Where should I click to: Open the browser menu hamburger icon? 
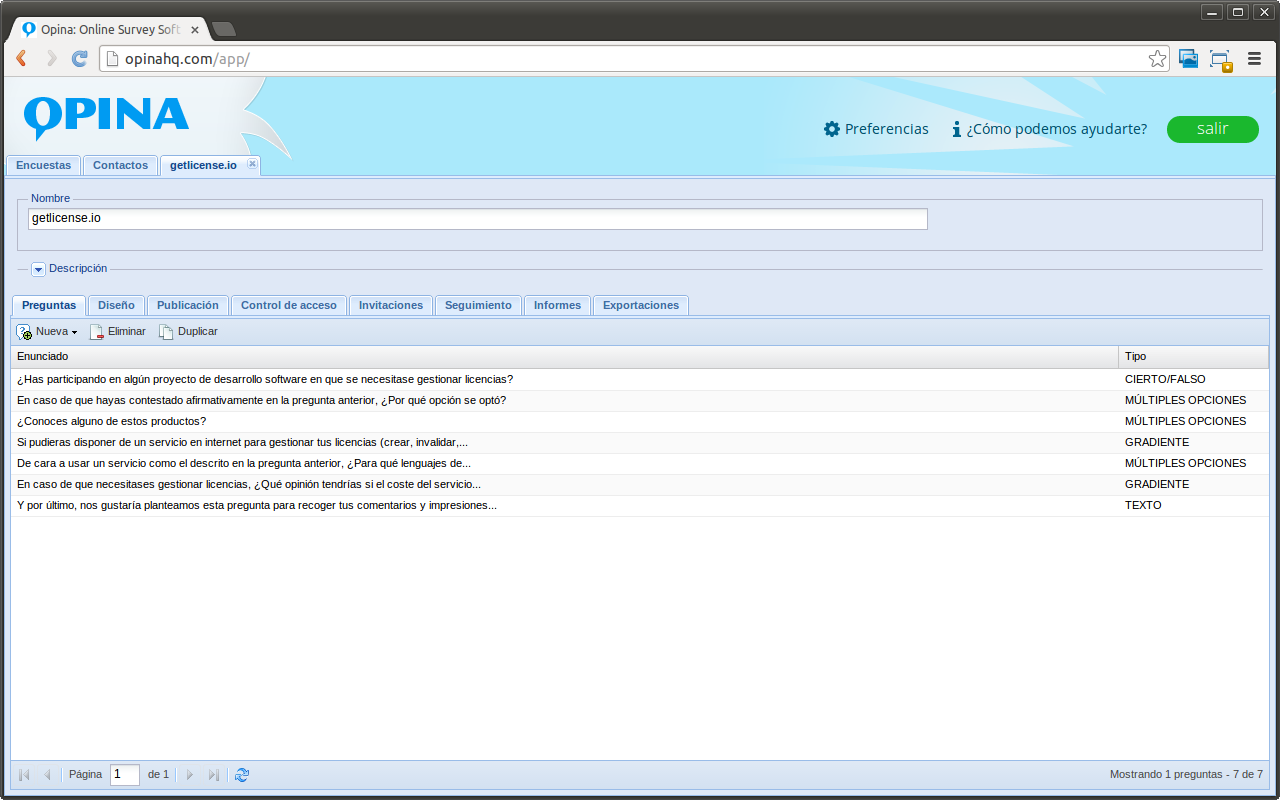(x=1254, y=58)
